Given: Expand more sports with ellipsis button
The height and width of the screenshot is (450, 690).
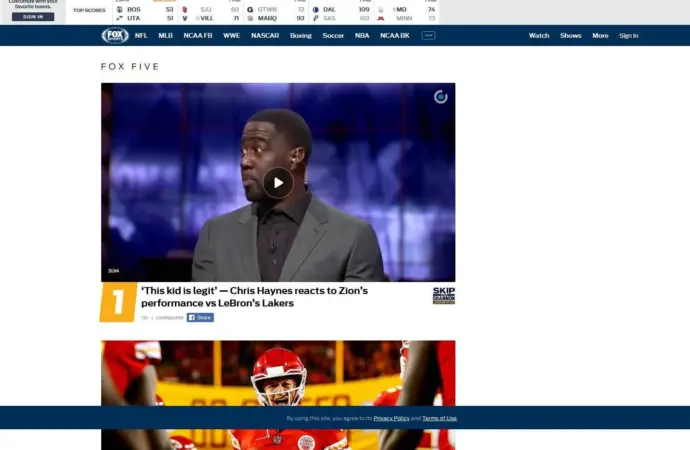Looking at the screenshot, I should (428, 36).
